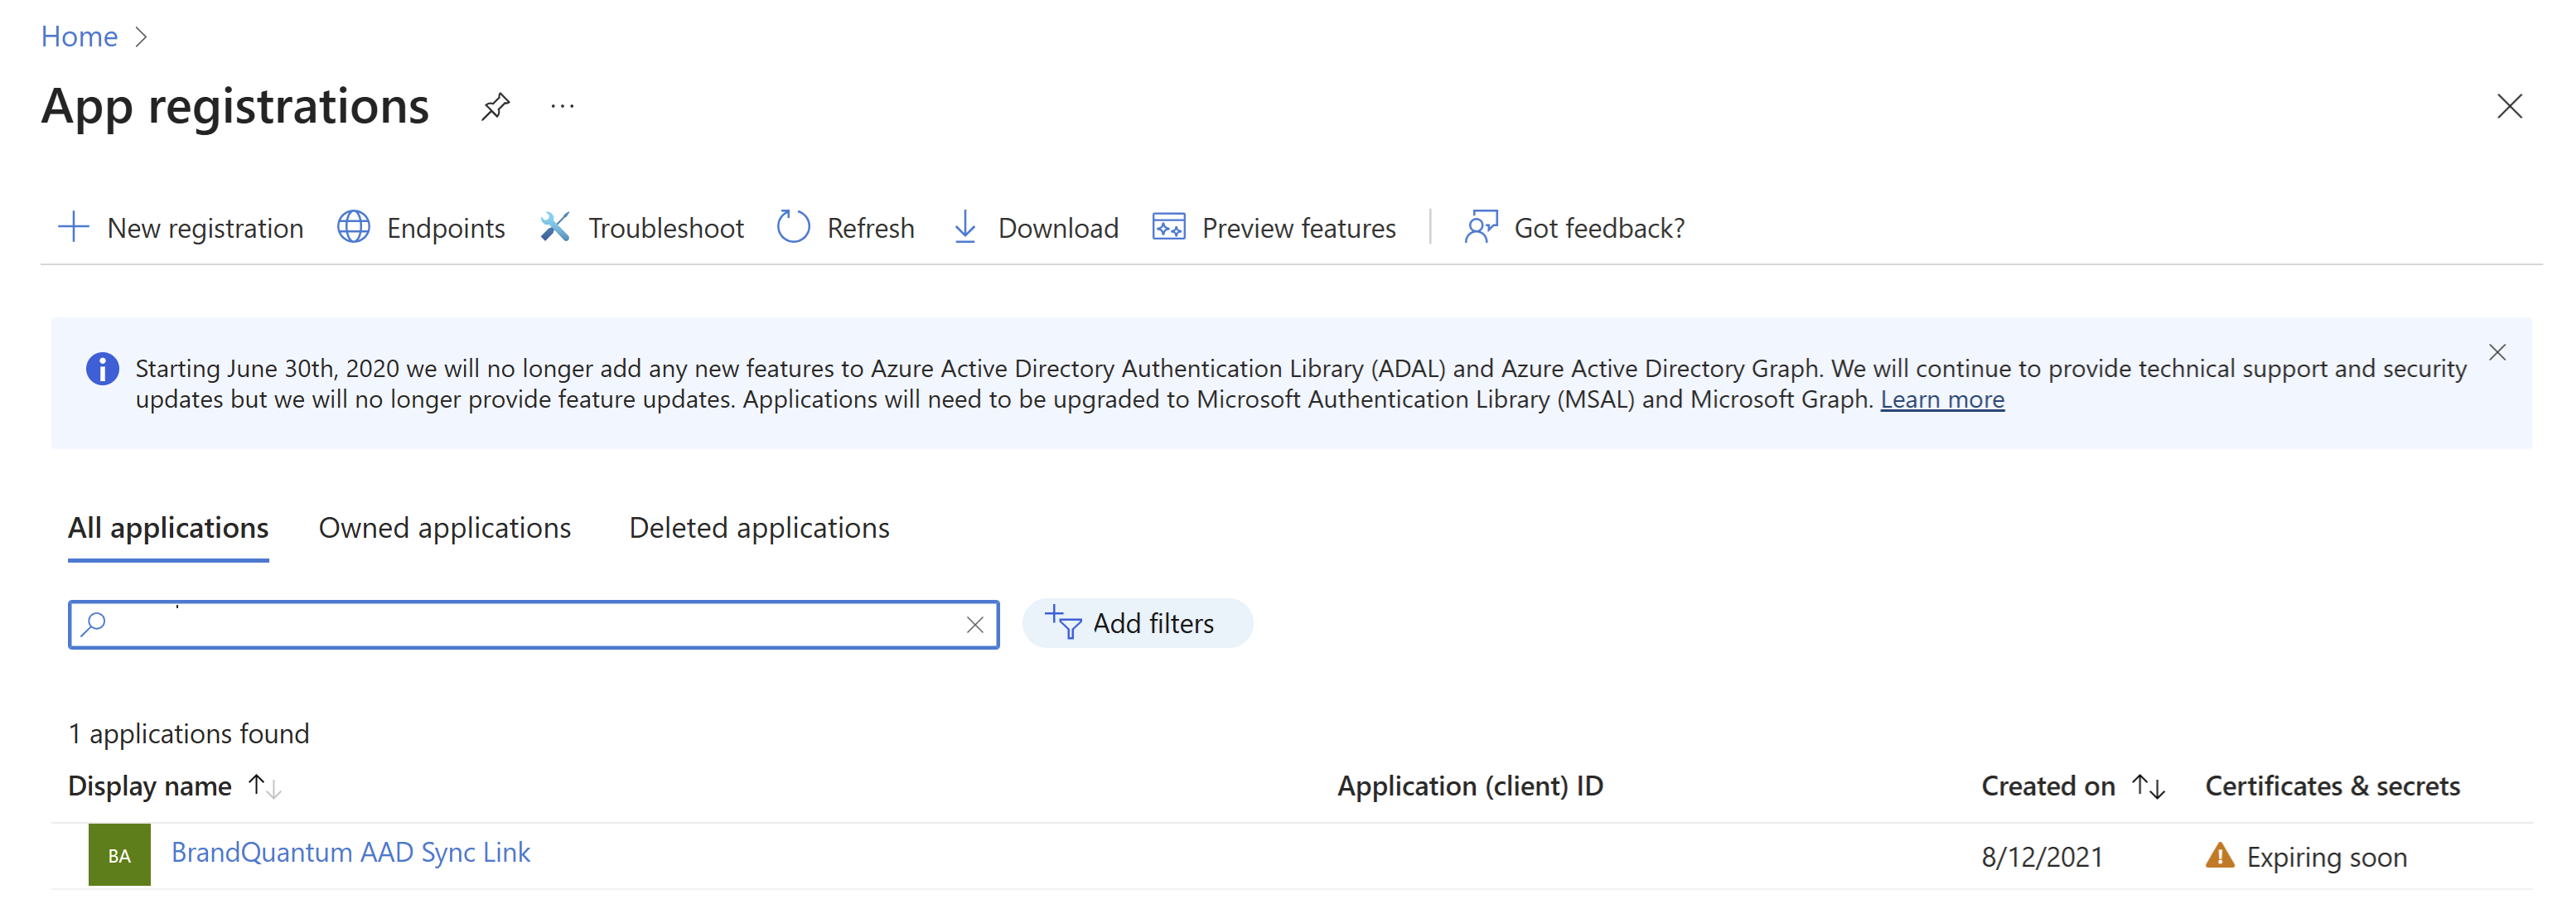
Task: Go to Home breadcrumb link
Action: coord(79,36)
